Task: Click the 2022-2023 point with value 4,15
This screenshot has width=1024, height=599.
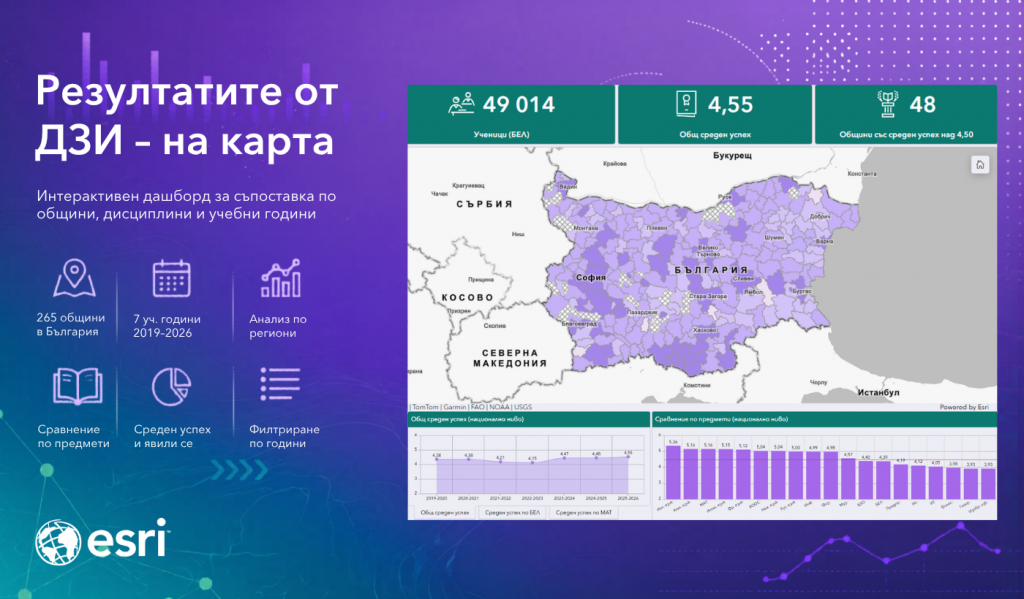Action: 532,462
